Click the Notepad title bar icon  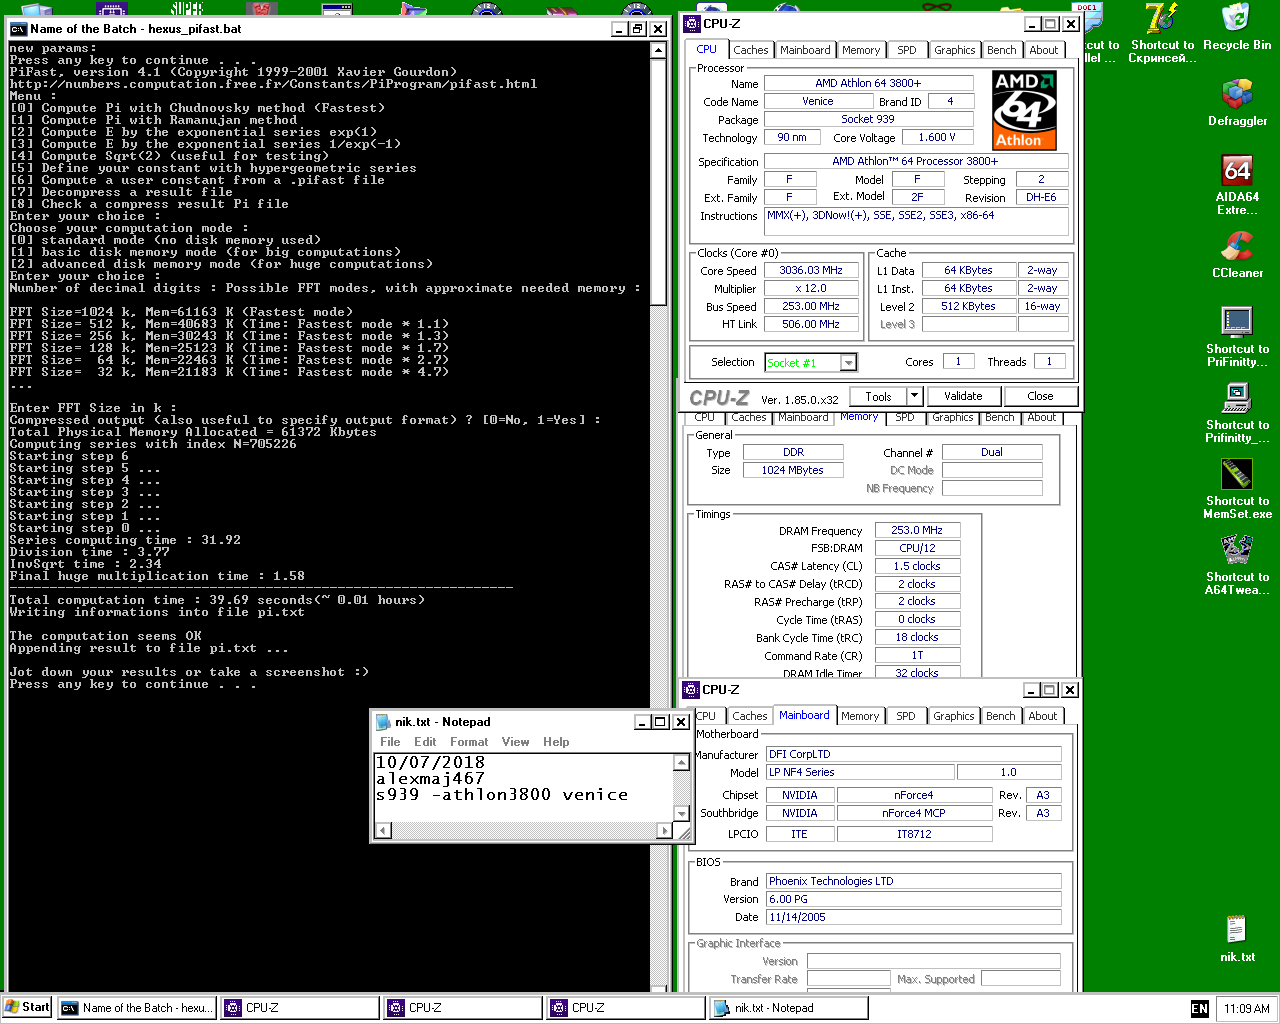coord(383,722)
